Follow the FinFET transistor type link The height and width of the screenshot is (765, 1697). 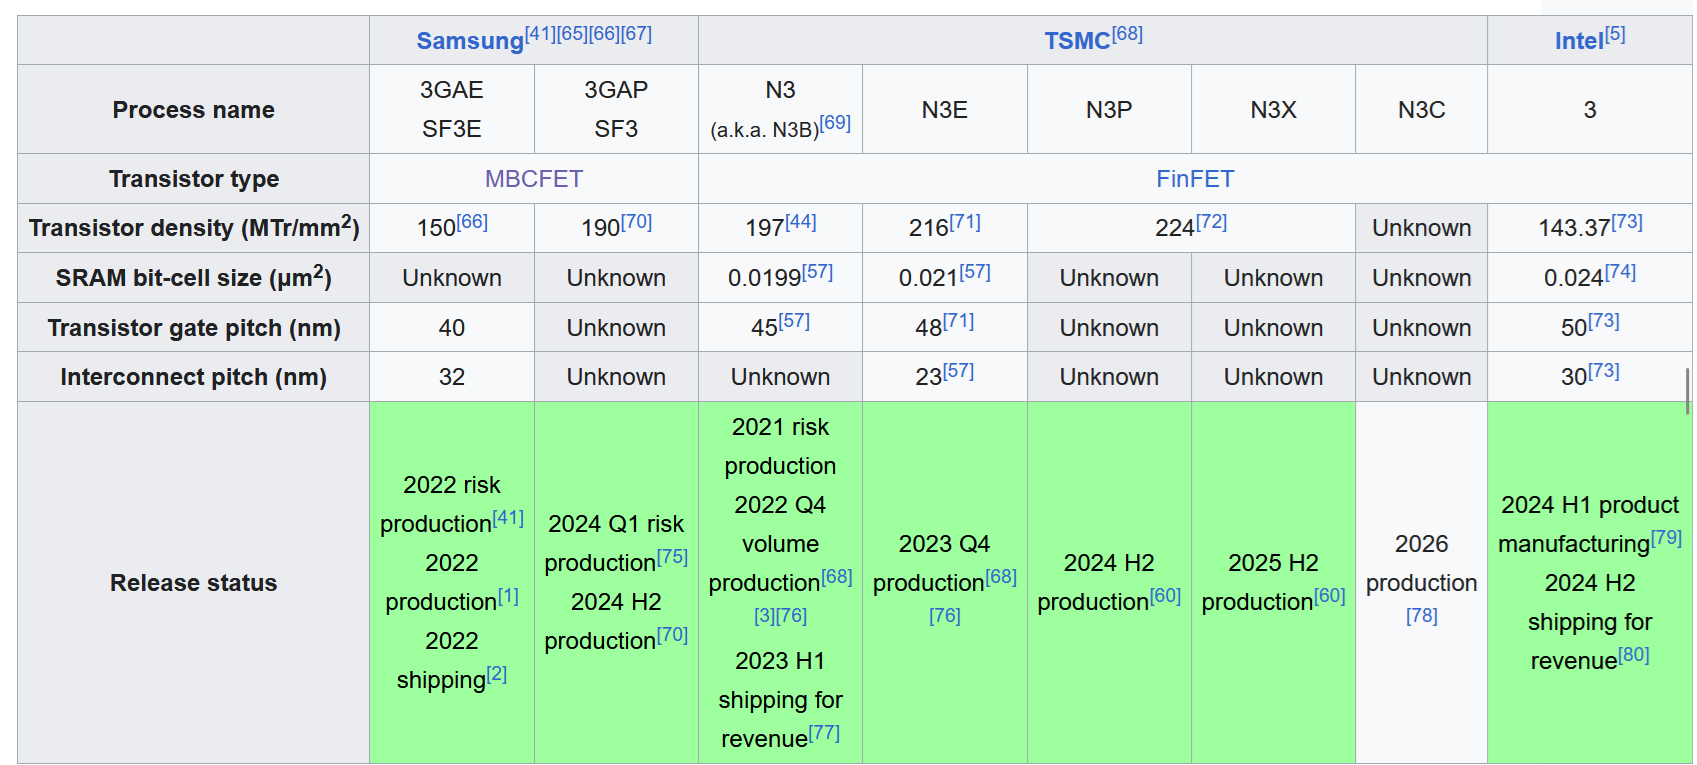point(1195,179)
